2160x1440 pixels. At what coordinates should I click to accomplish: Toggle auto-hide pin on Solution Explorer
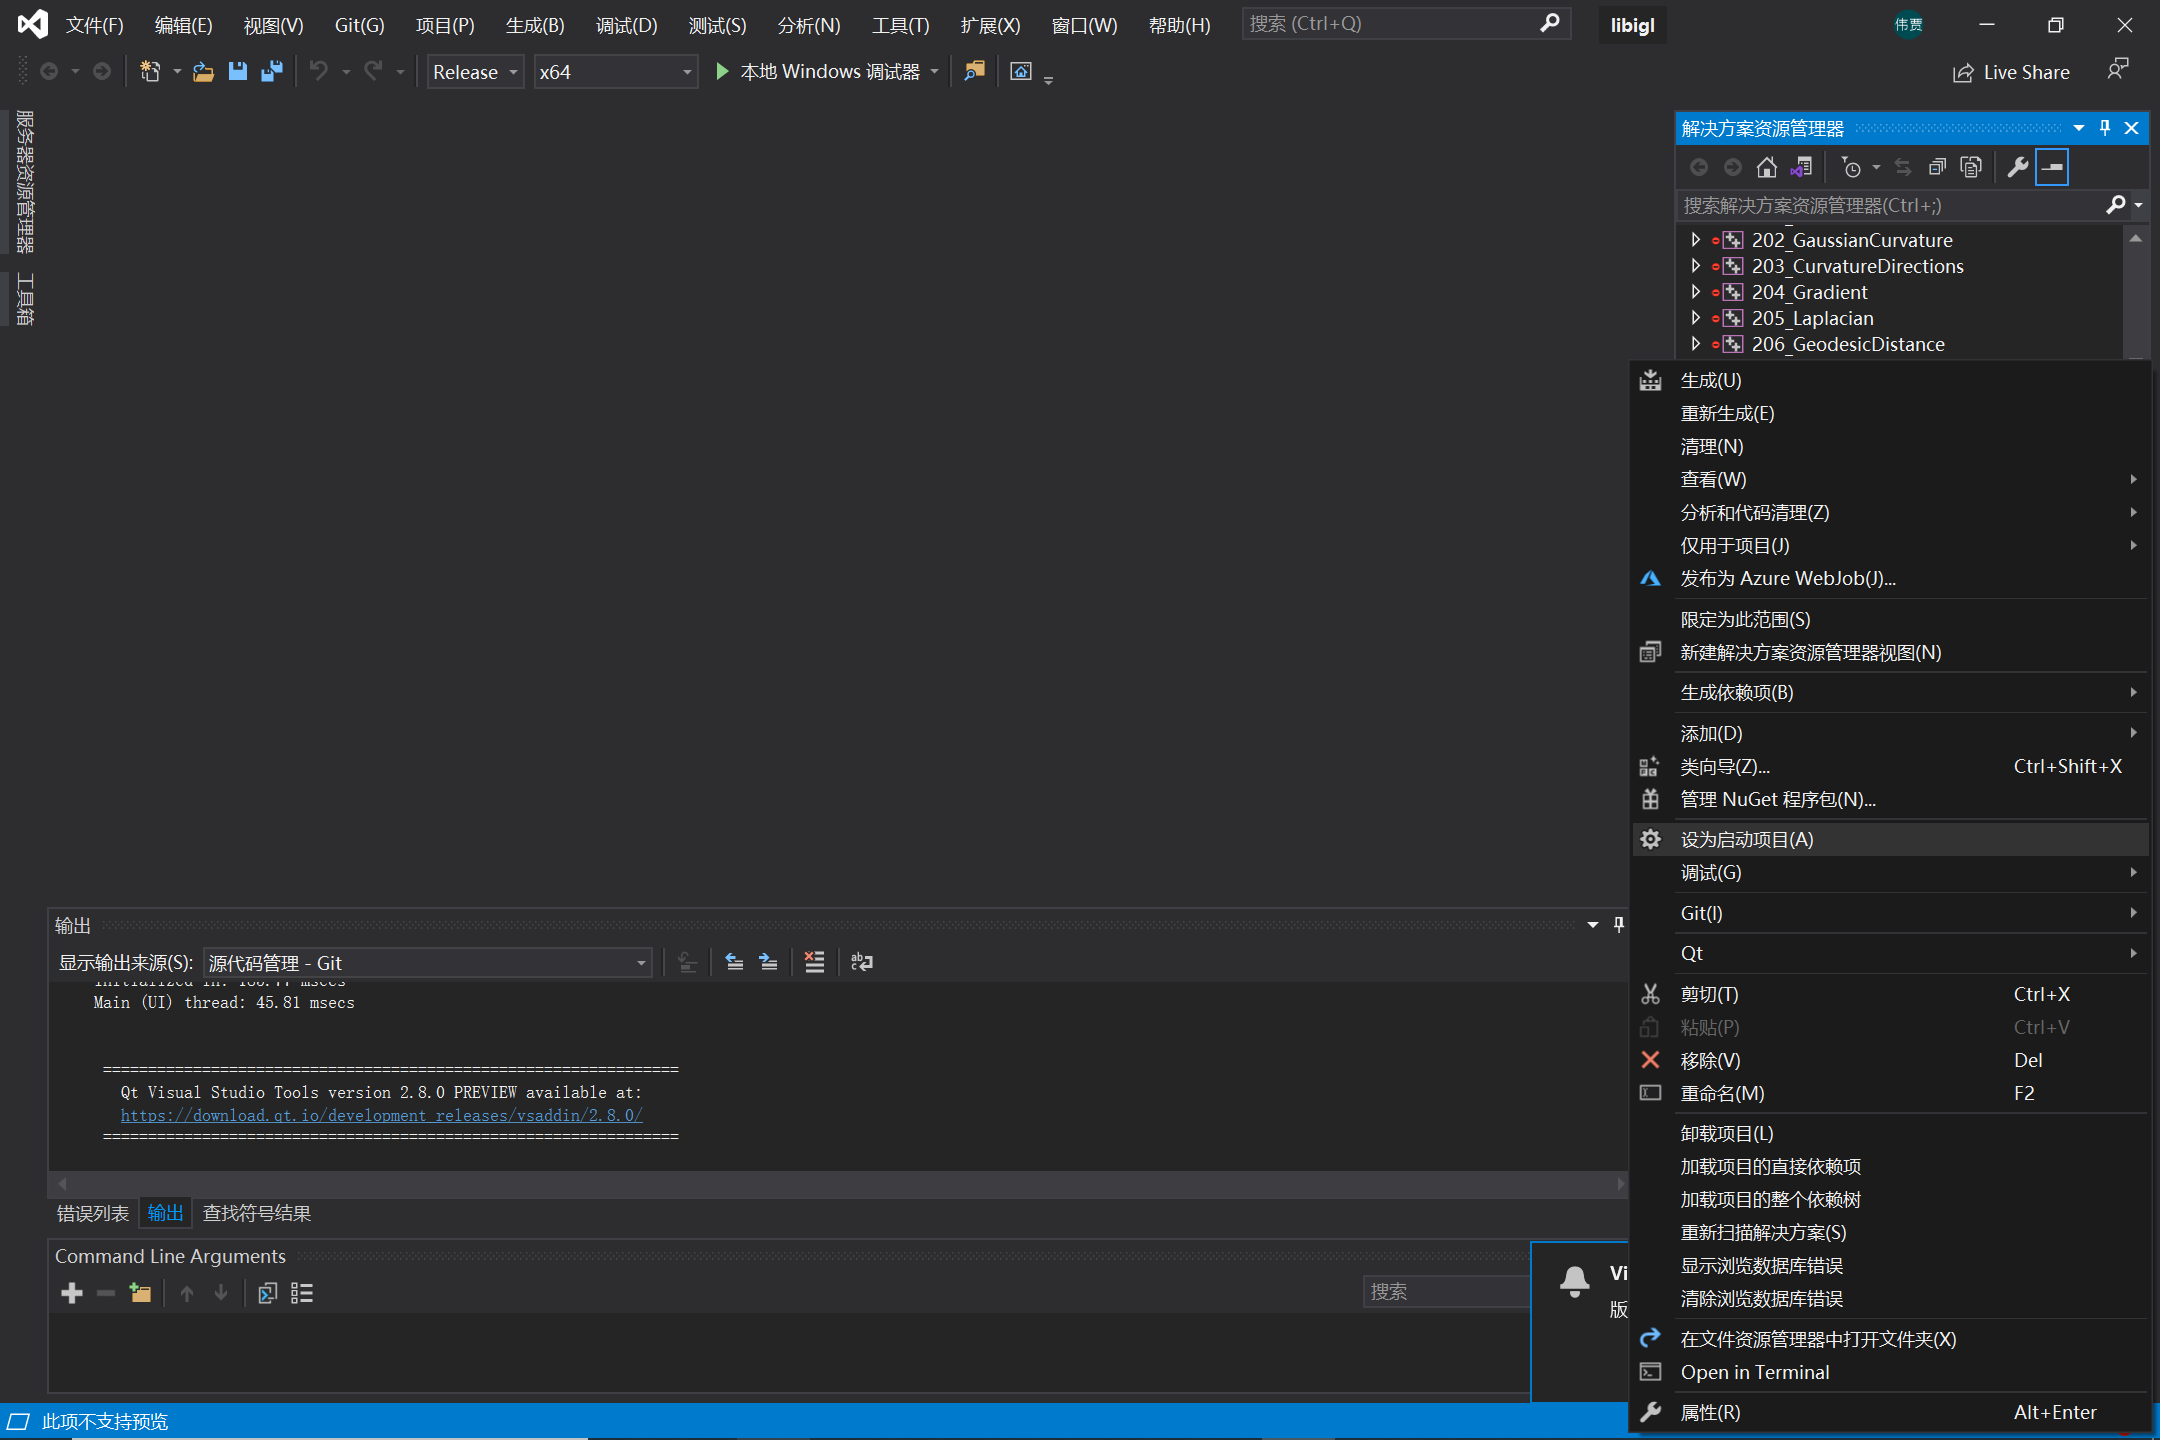[x=2105, y=128]
